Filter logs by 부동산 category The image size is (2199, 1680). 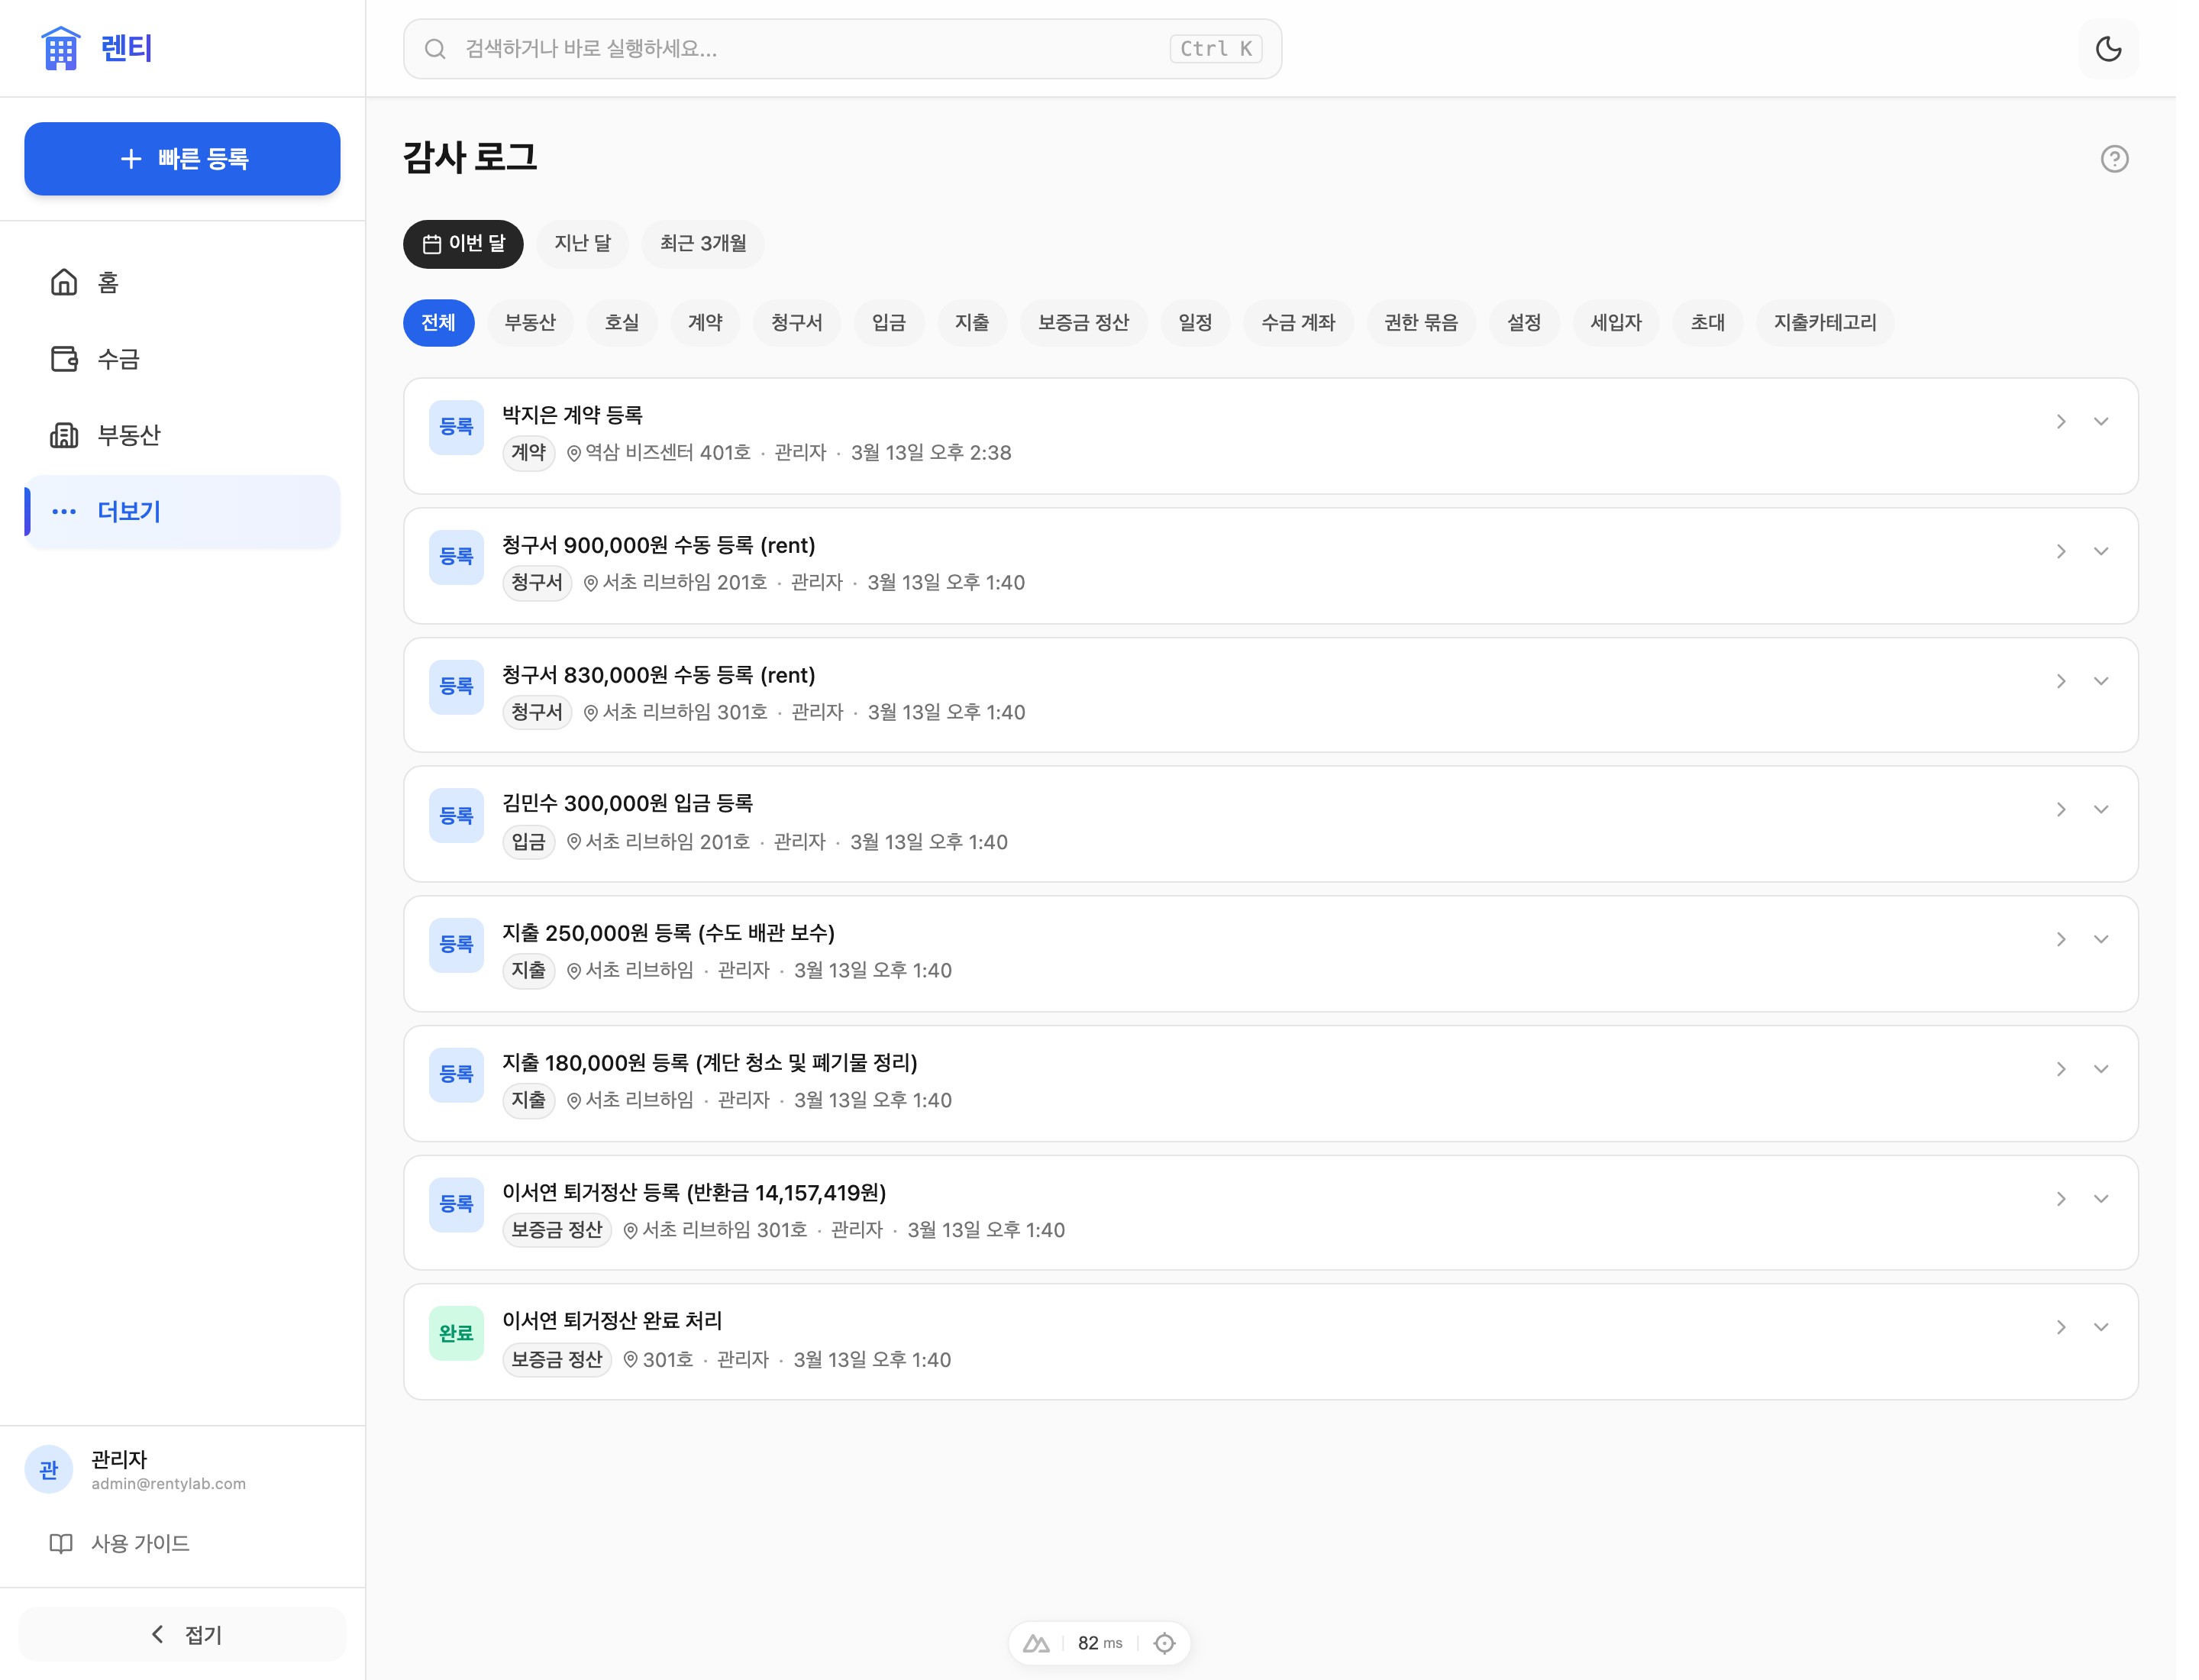click(530, 323)
